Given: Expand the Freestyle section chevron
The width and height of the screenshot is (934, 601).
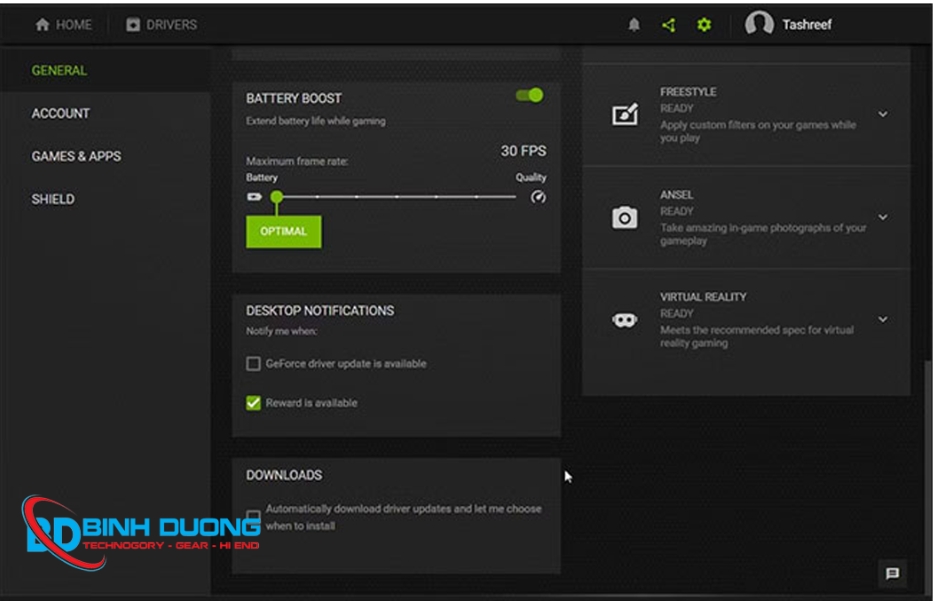Looking at the screenshot, I should (x=882, y=114).
